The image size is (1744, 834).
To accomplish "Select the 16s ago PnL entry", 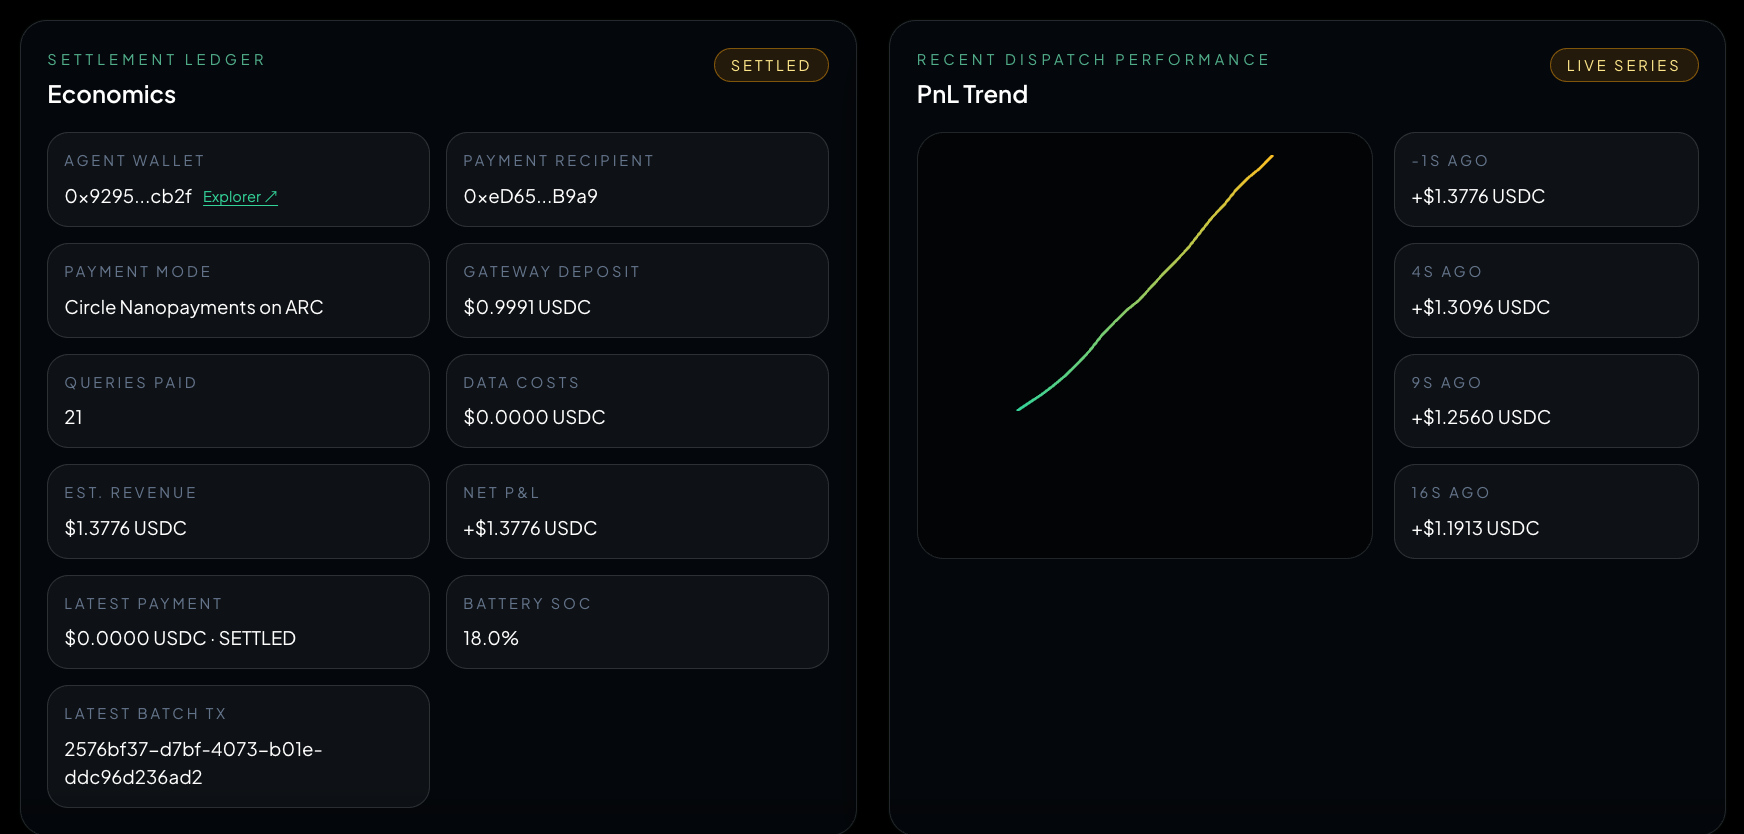I will (x=1546, y=511).
